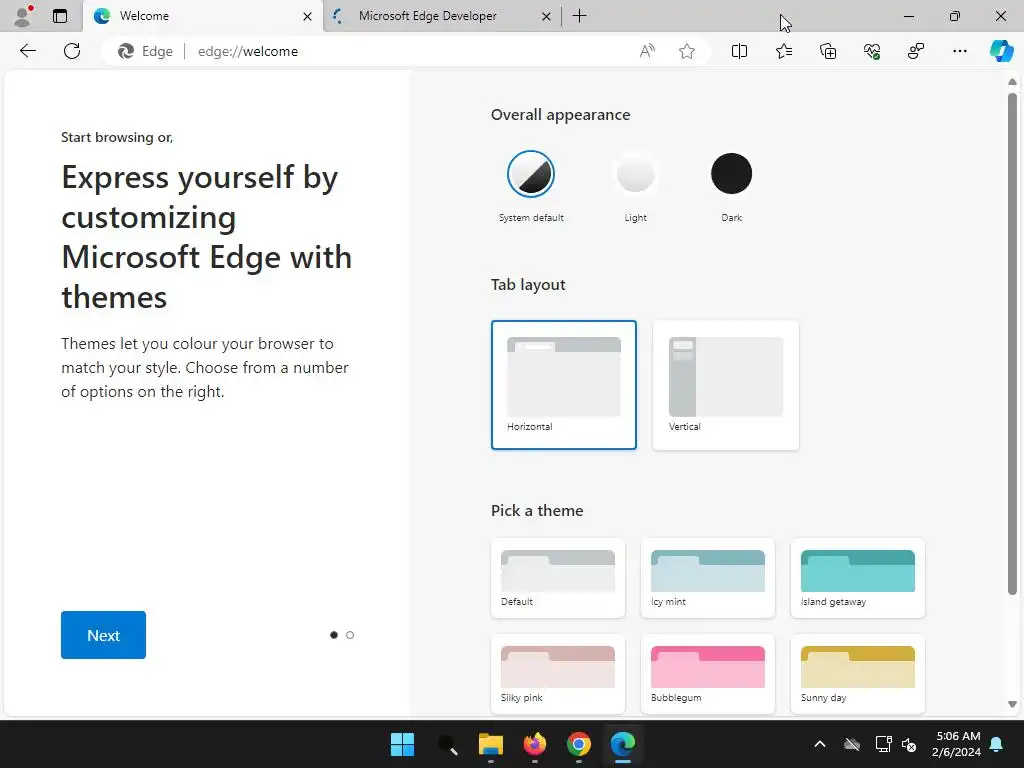The height and width of the screenshot is (768, 1024).
Task: Open the Copilot sidebar icon
Action: click(1001, 51)
